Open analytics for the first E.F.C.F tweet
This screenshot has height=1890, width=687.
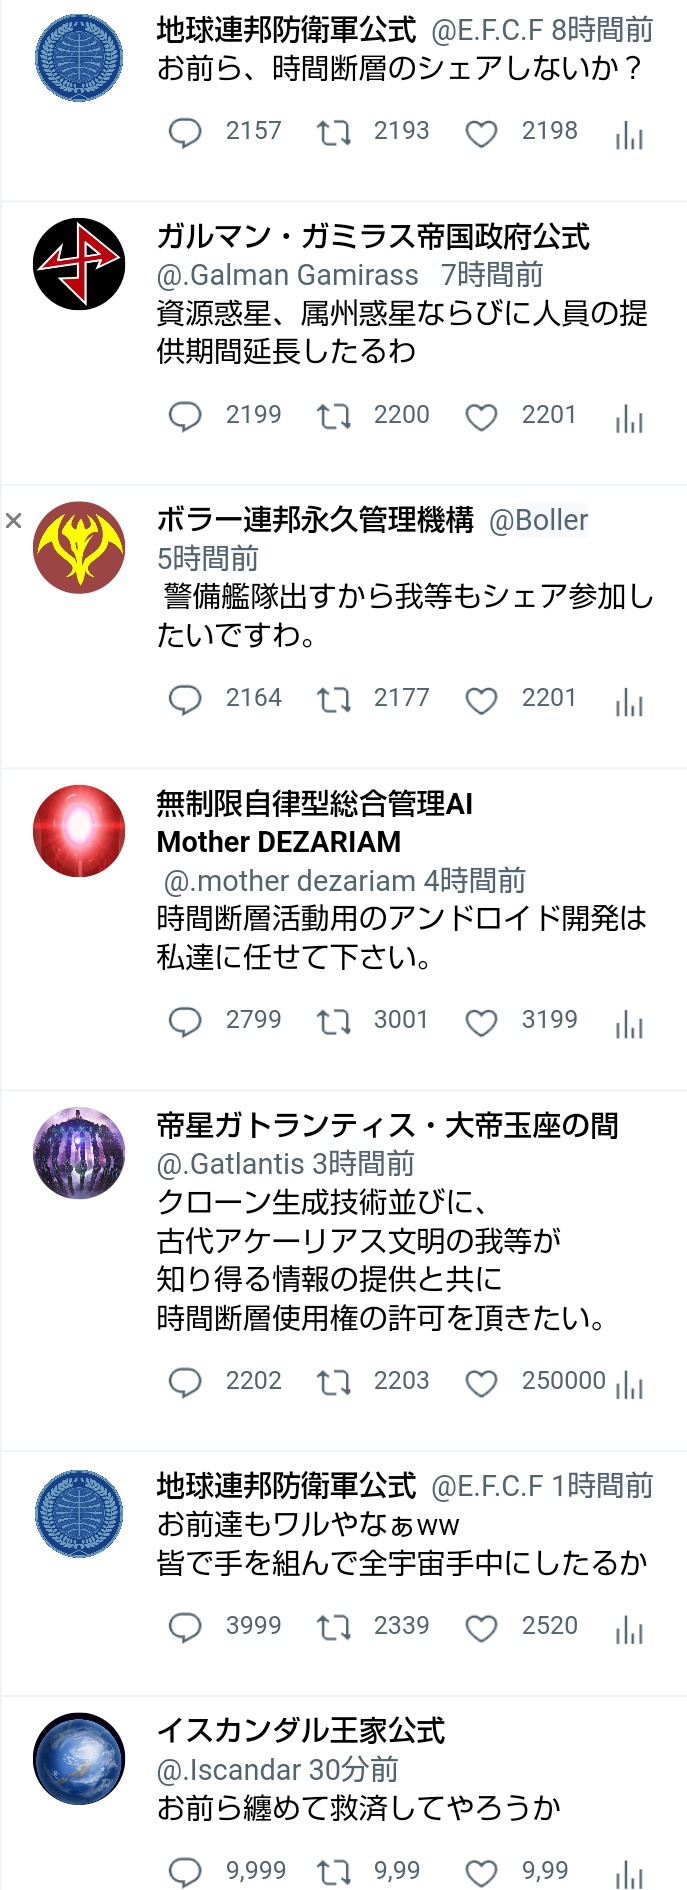tap(629, 134)
